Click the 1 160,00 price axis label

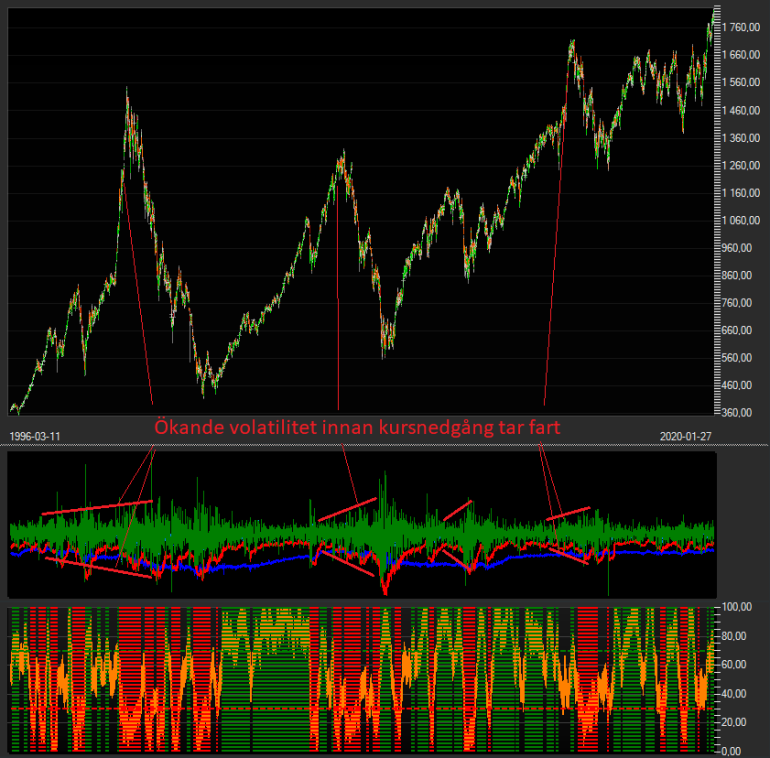pos(741,192)
